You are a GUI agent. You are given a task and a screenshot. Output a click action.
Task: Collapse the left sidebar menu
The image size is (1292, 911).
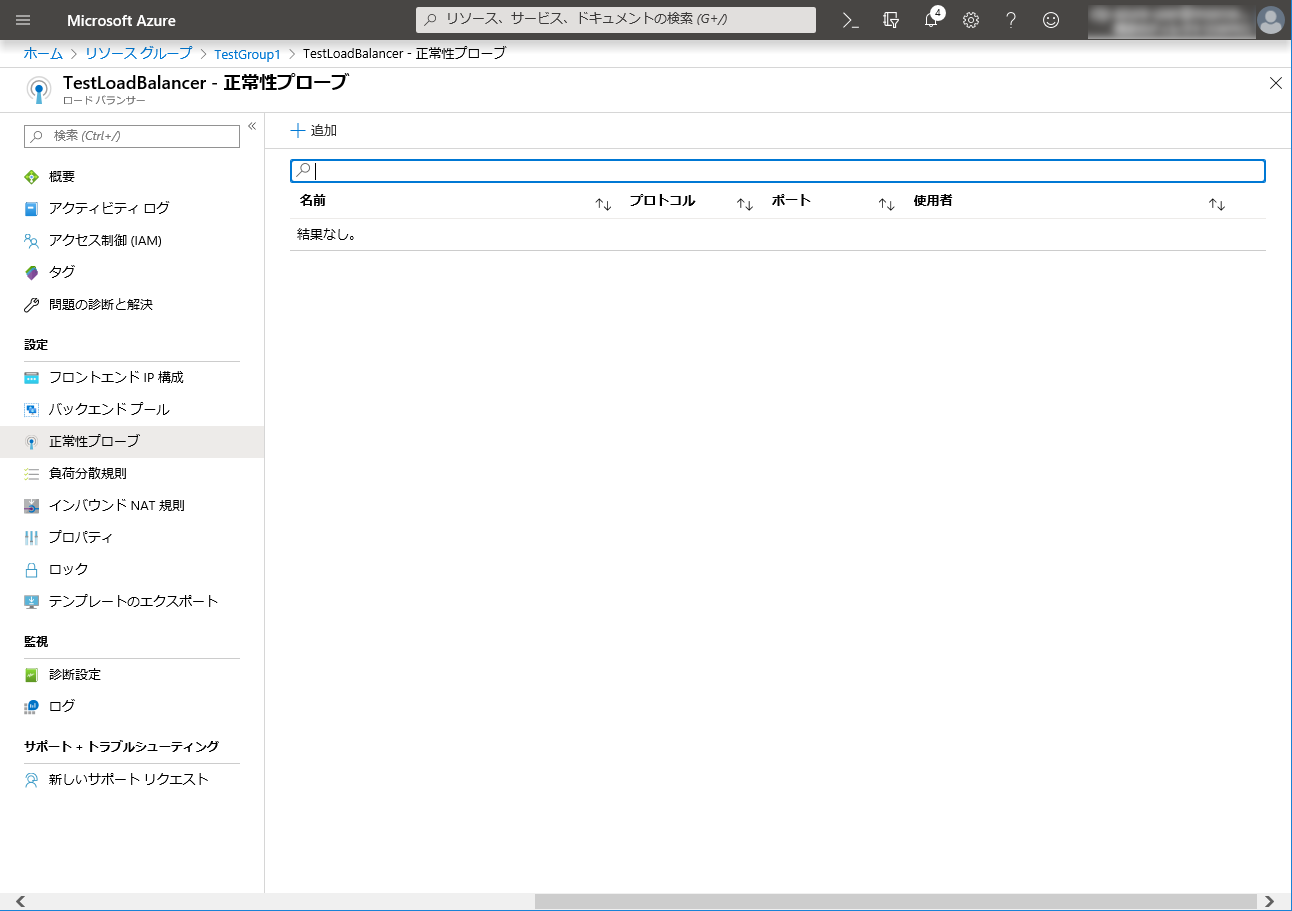(252, 126)
